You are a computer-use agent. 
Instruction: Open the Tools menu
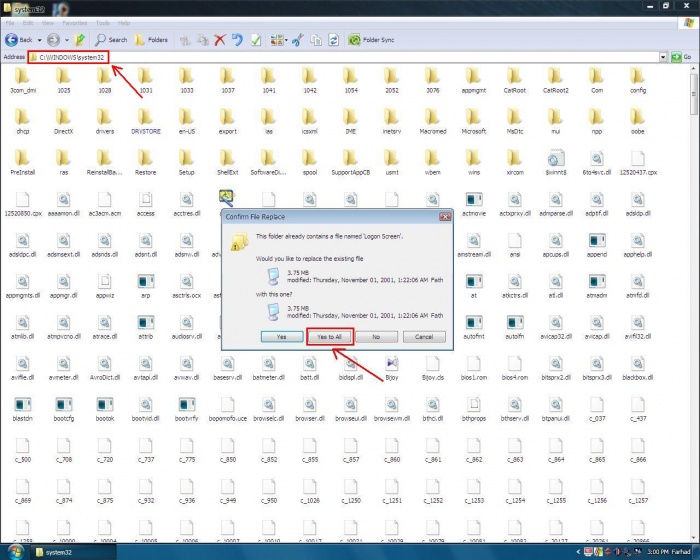click(x=103, y=23)
